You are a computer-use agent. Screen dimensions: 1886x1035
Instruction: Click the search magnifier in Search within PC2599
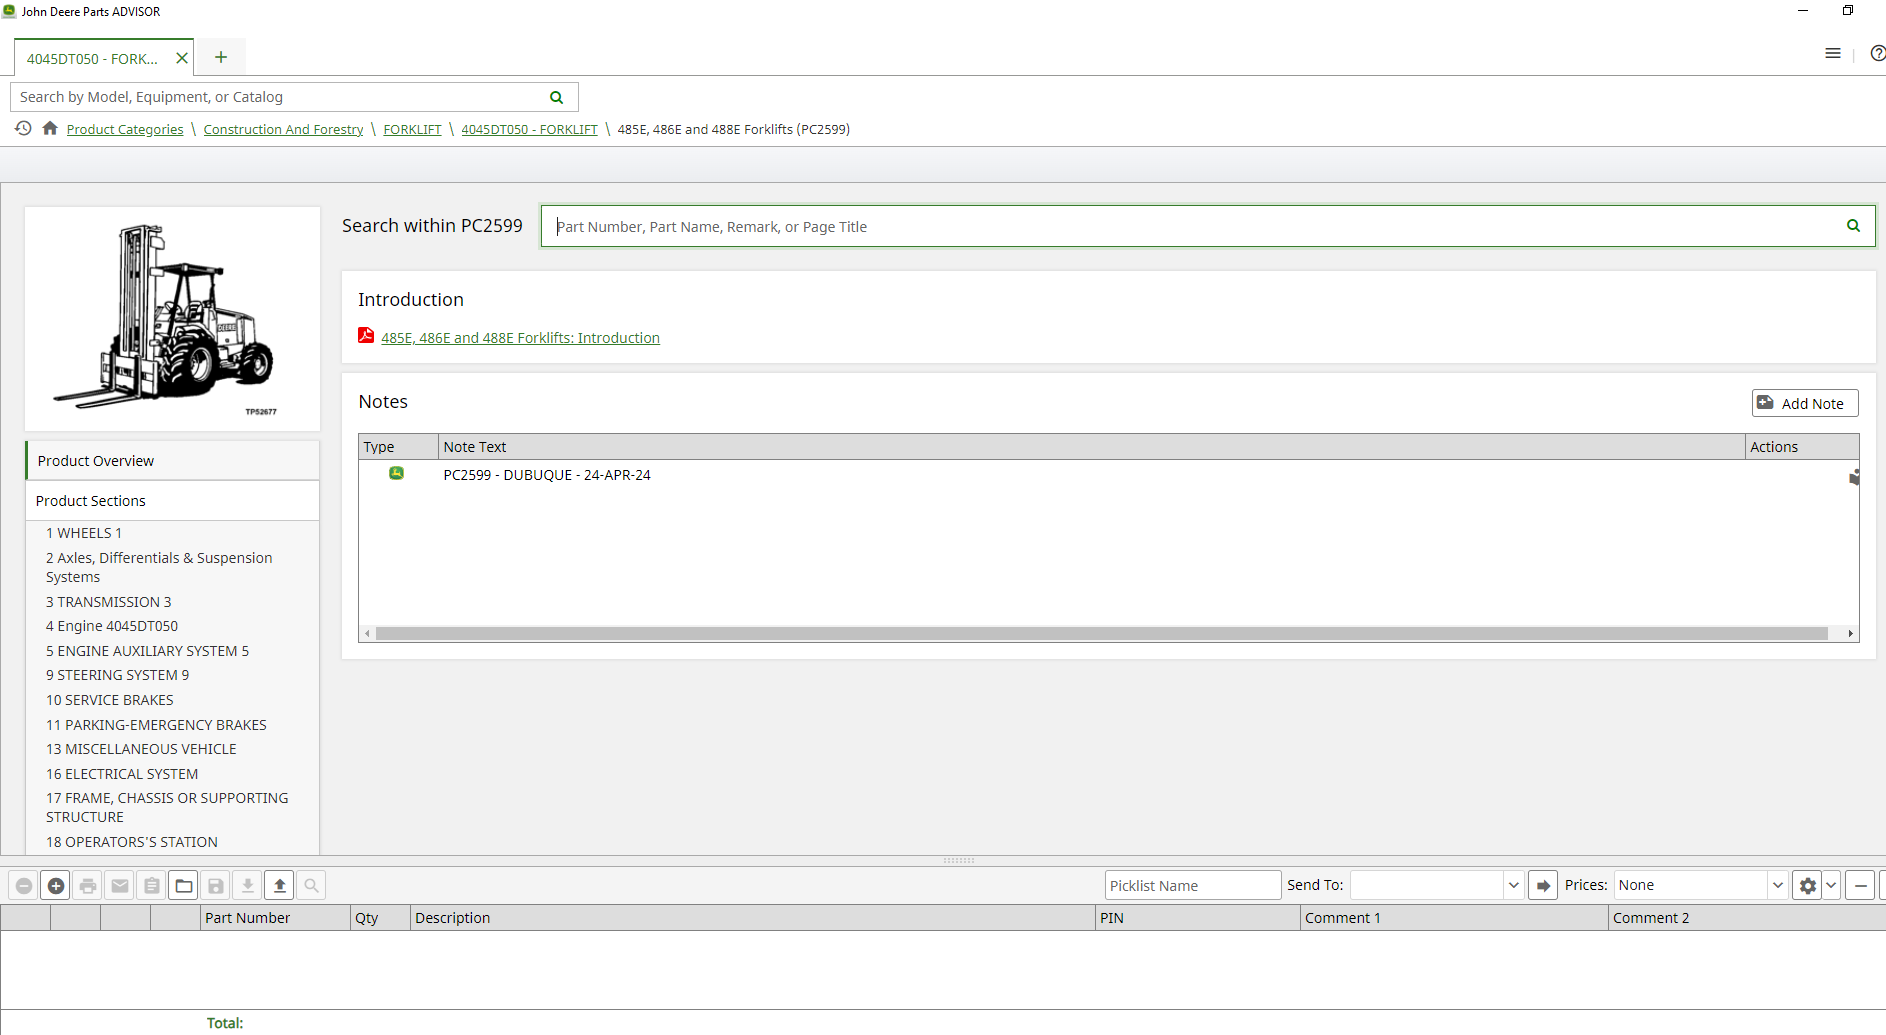[x=1853, y=226]
